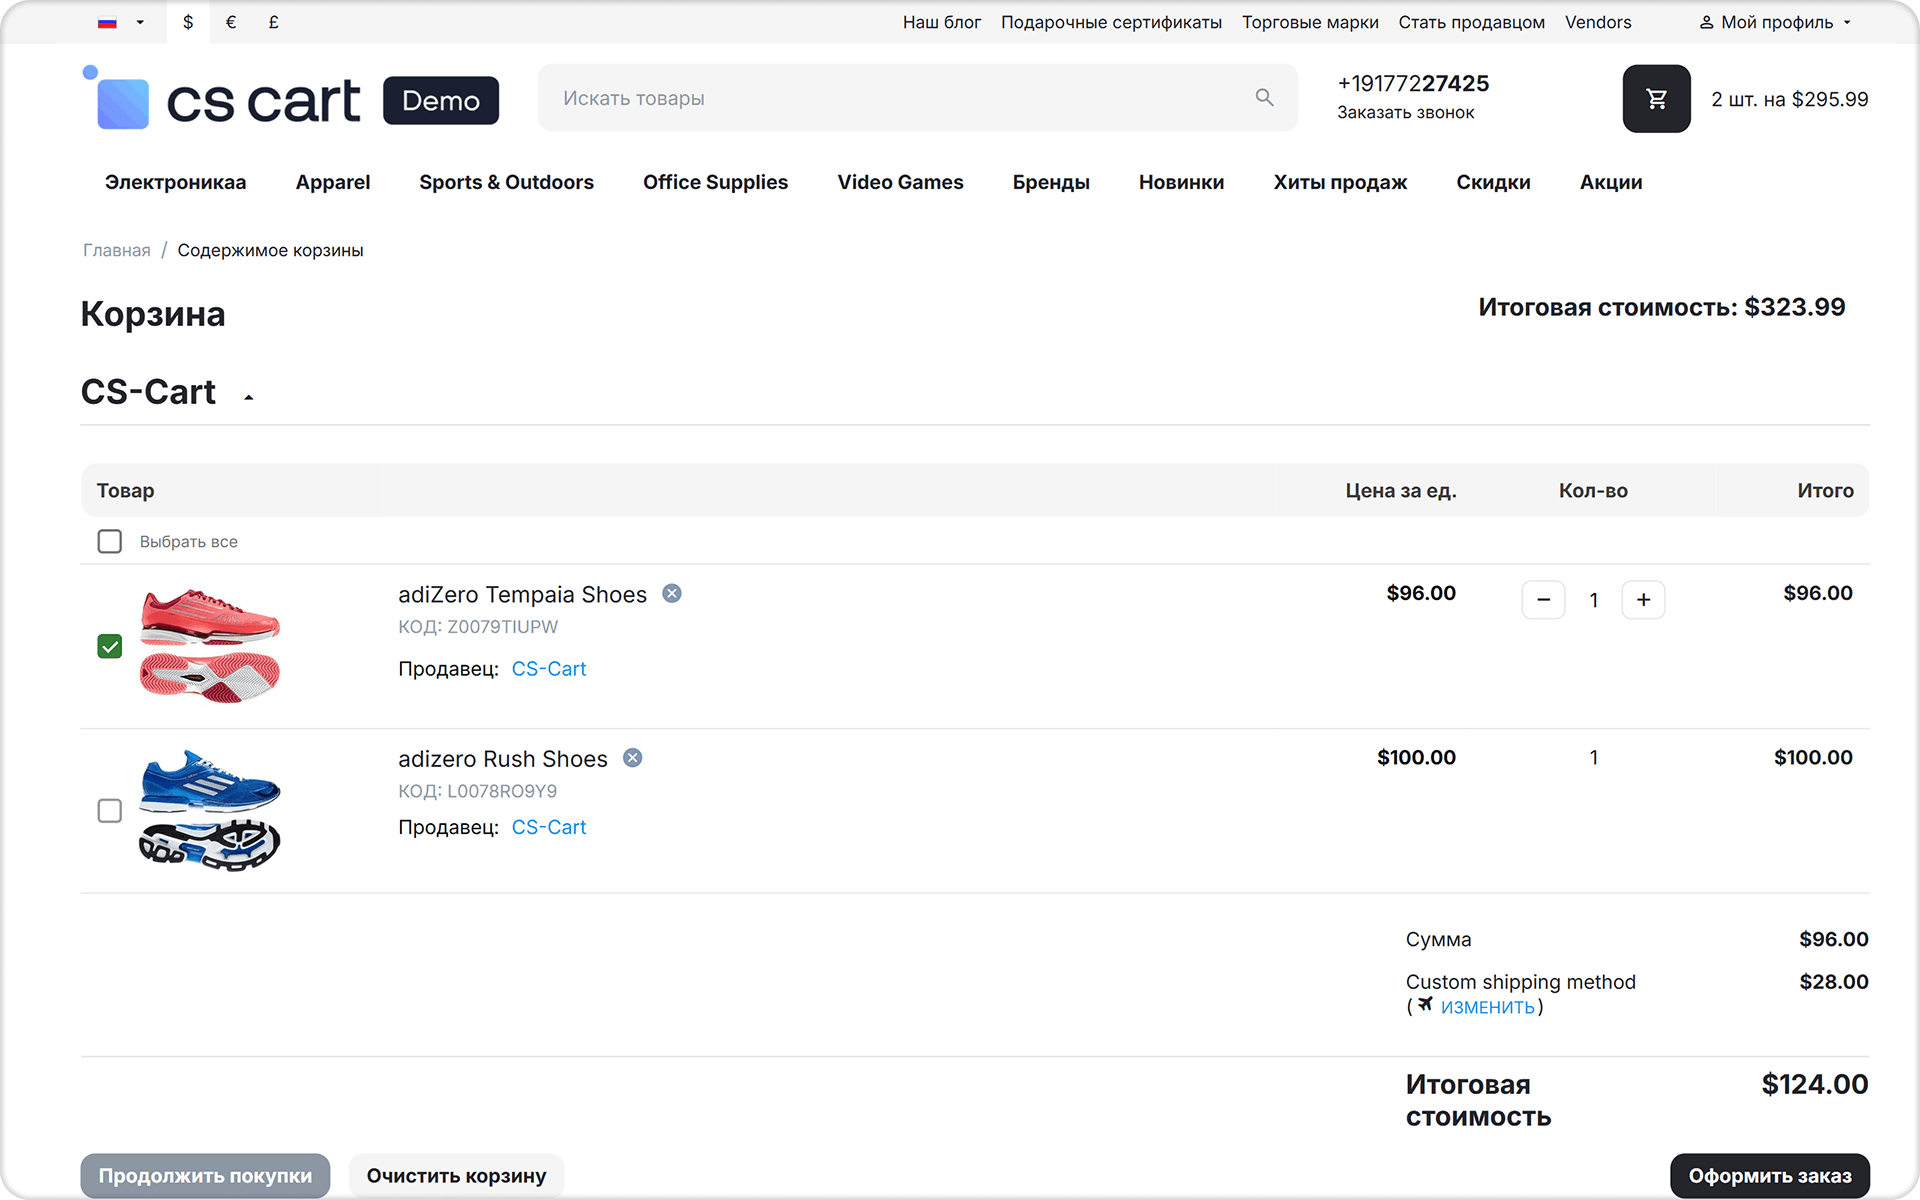Image resolution: width=1920 pixels, height=1200 pixels.
Task: Click the $28.00 shipping cost
Action: [1834, 982]
